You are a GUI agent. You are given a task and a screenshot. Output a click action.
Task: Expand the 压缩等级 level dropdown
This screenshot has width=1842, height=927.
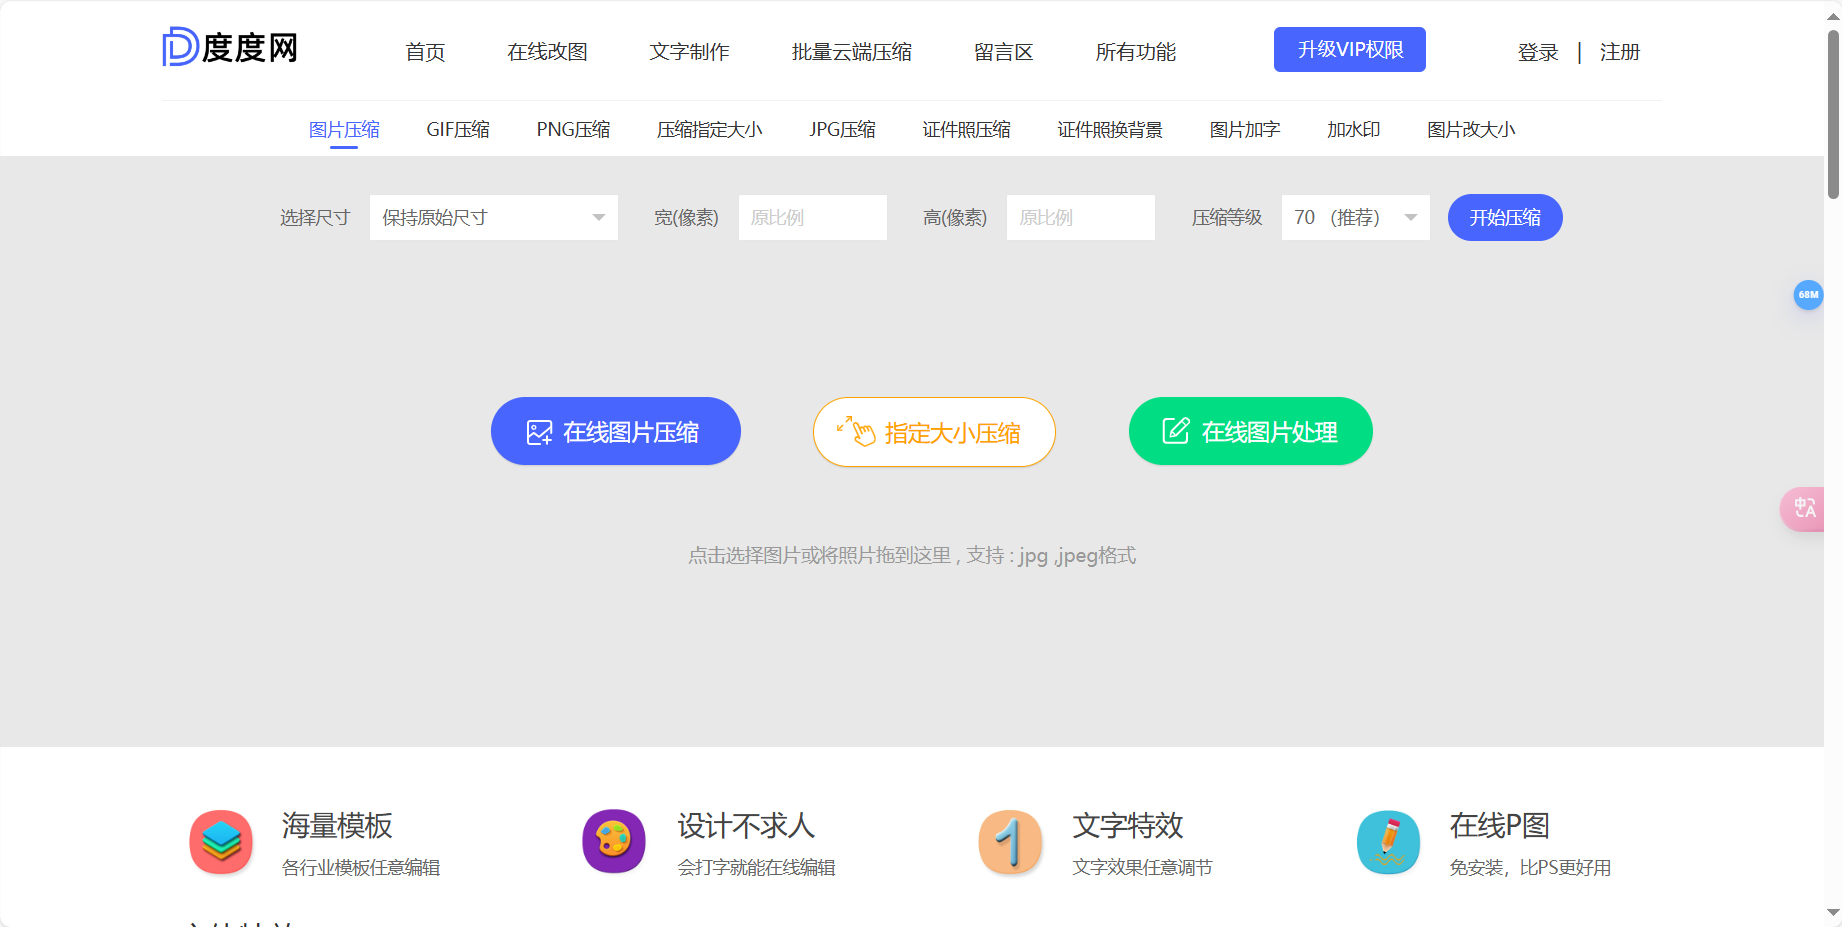[1355, 217]
